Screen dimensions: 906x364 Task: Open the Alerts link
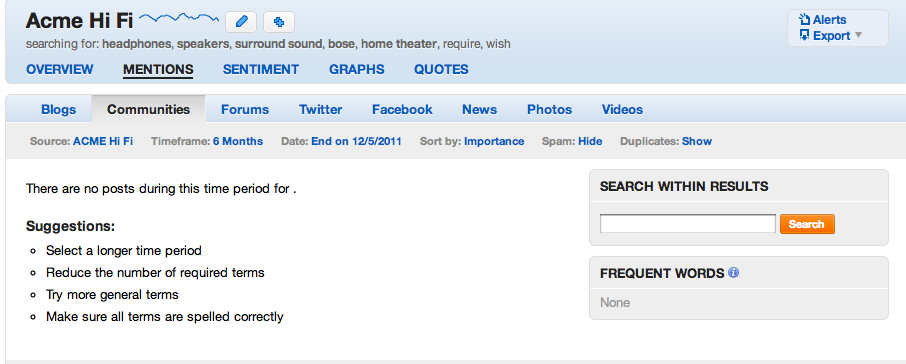829,20
